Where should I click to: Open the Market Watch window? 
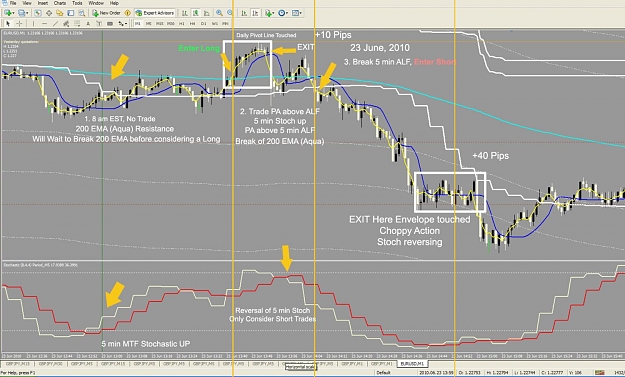pyautogui.click(x=38, y=13)
